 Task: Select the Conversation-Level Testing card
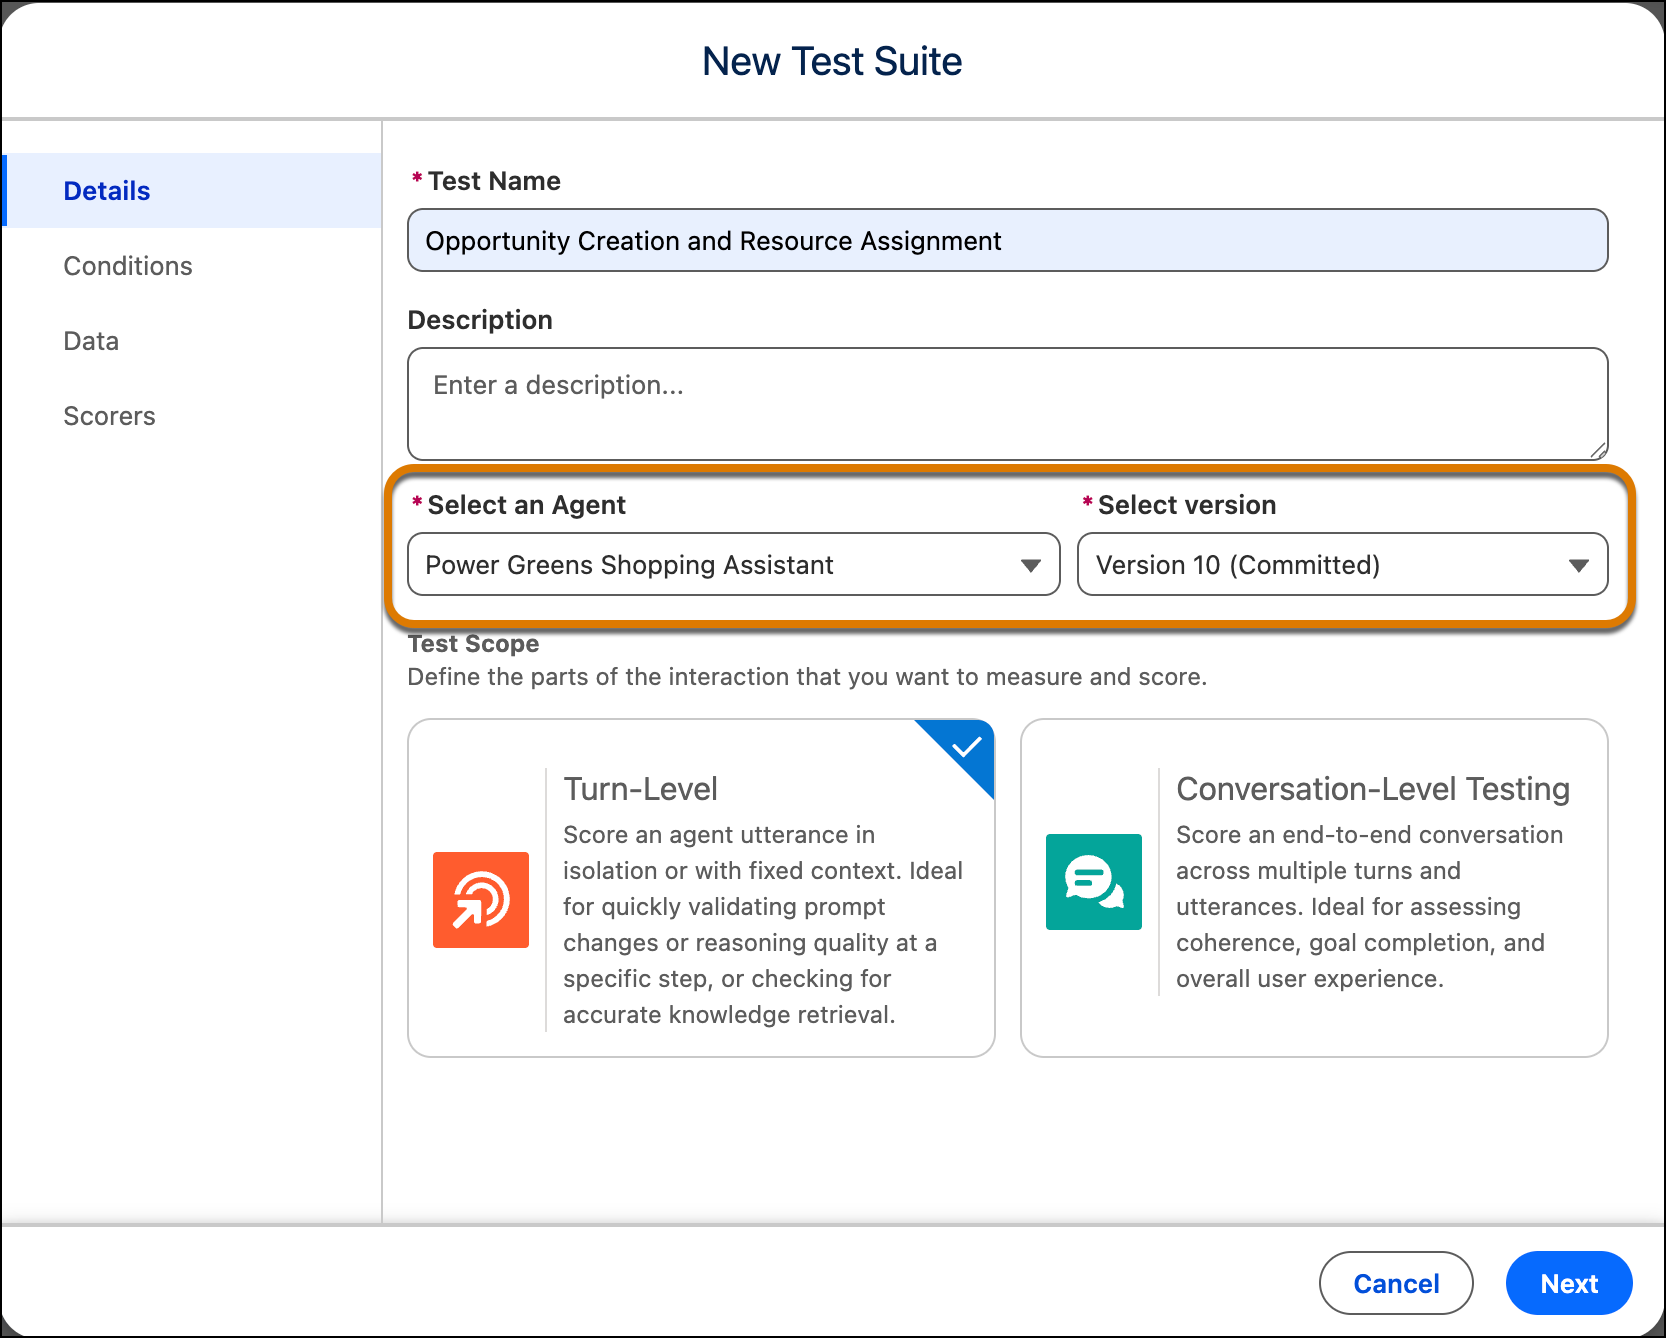tap(1314, 888)
